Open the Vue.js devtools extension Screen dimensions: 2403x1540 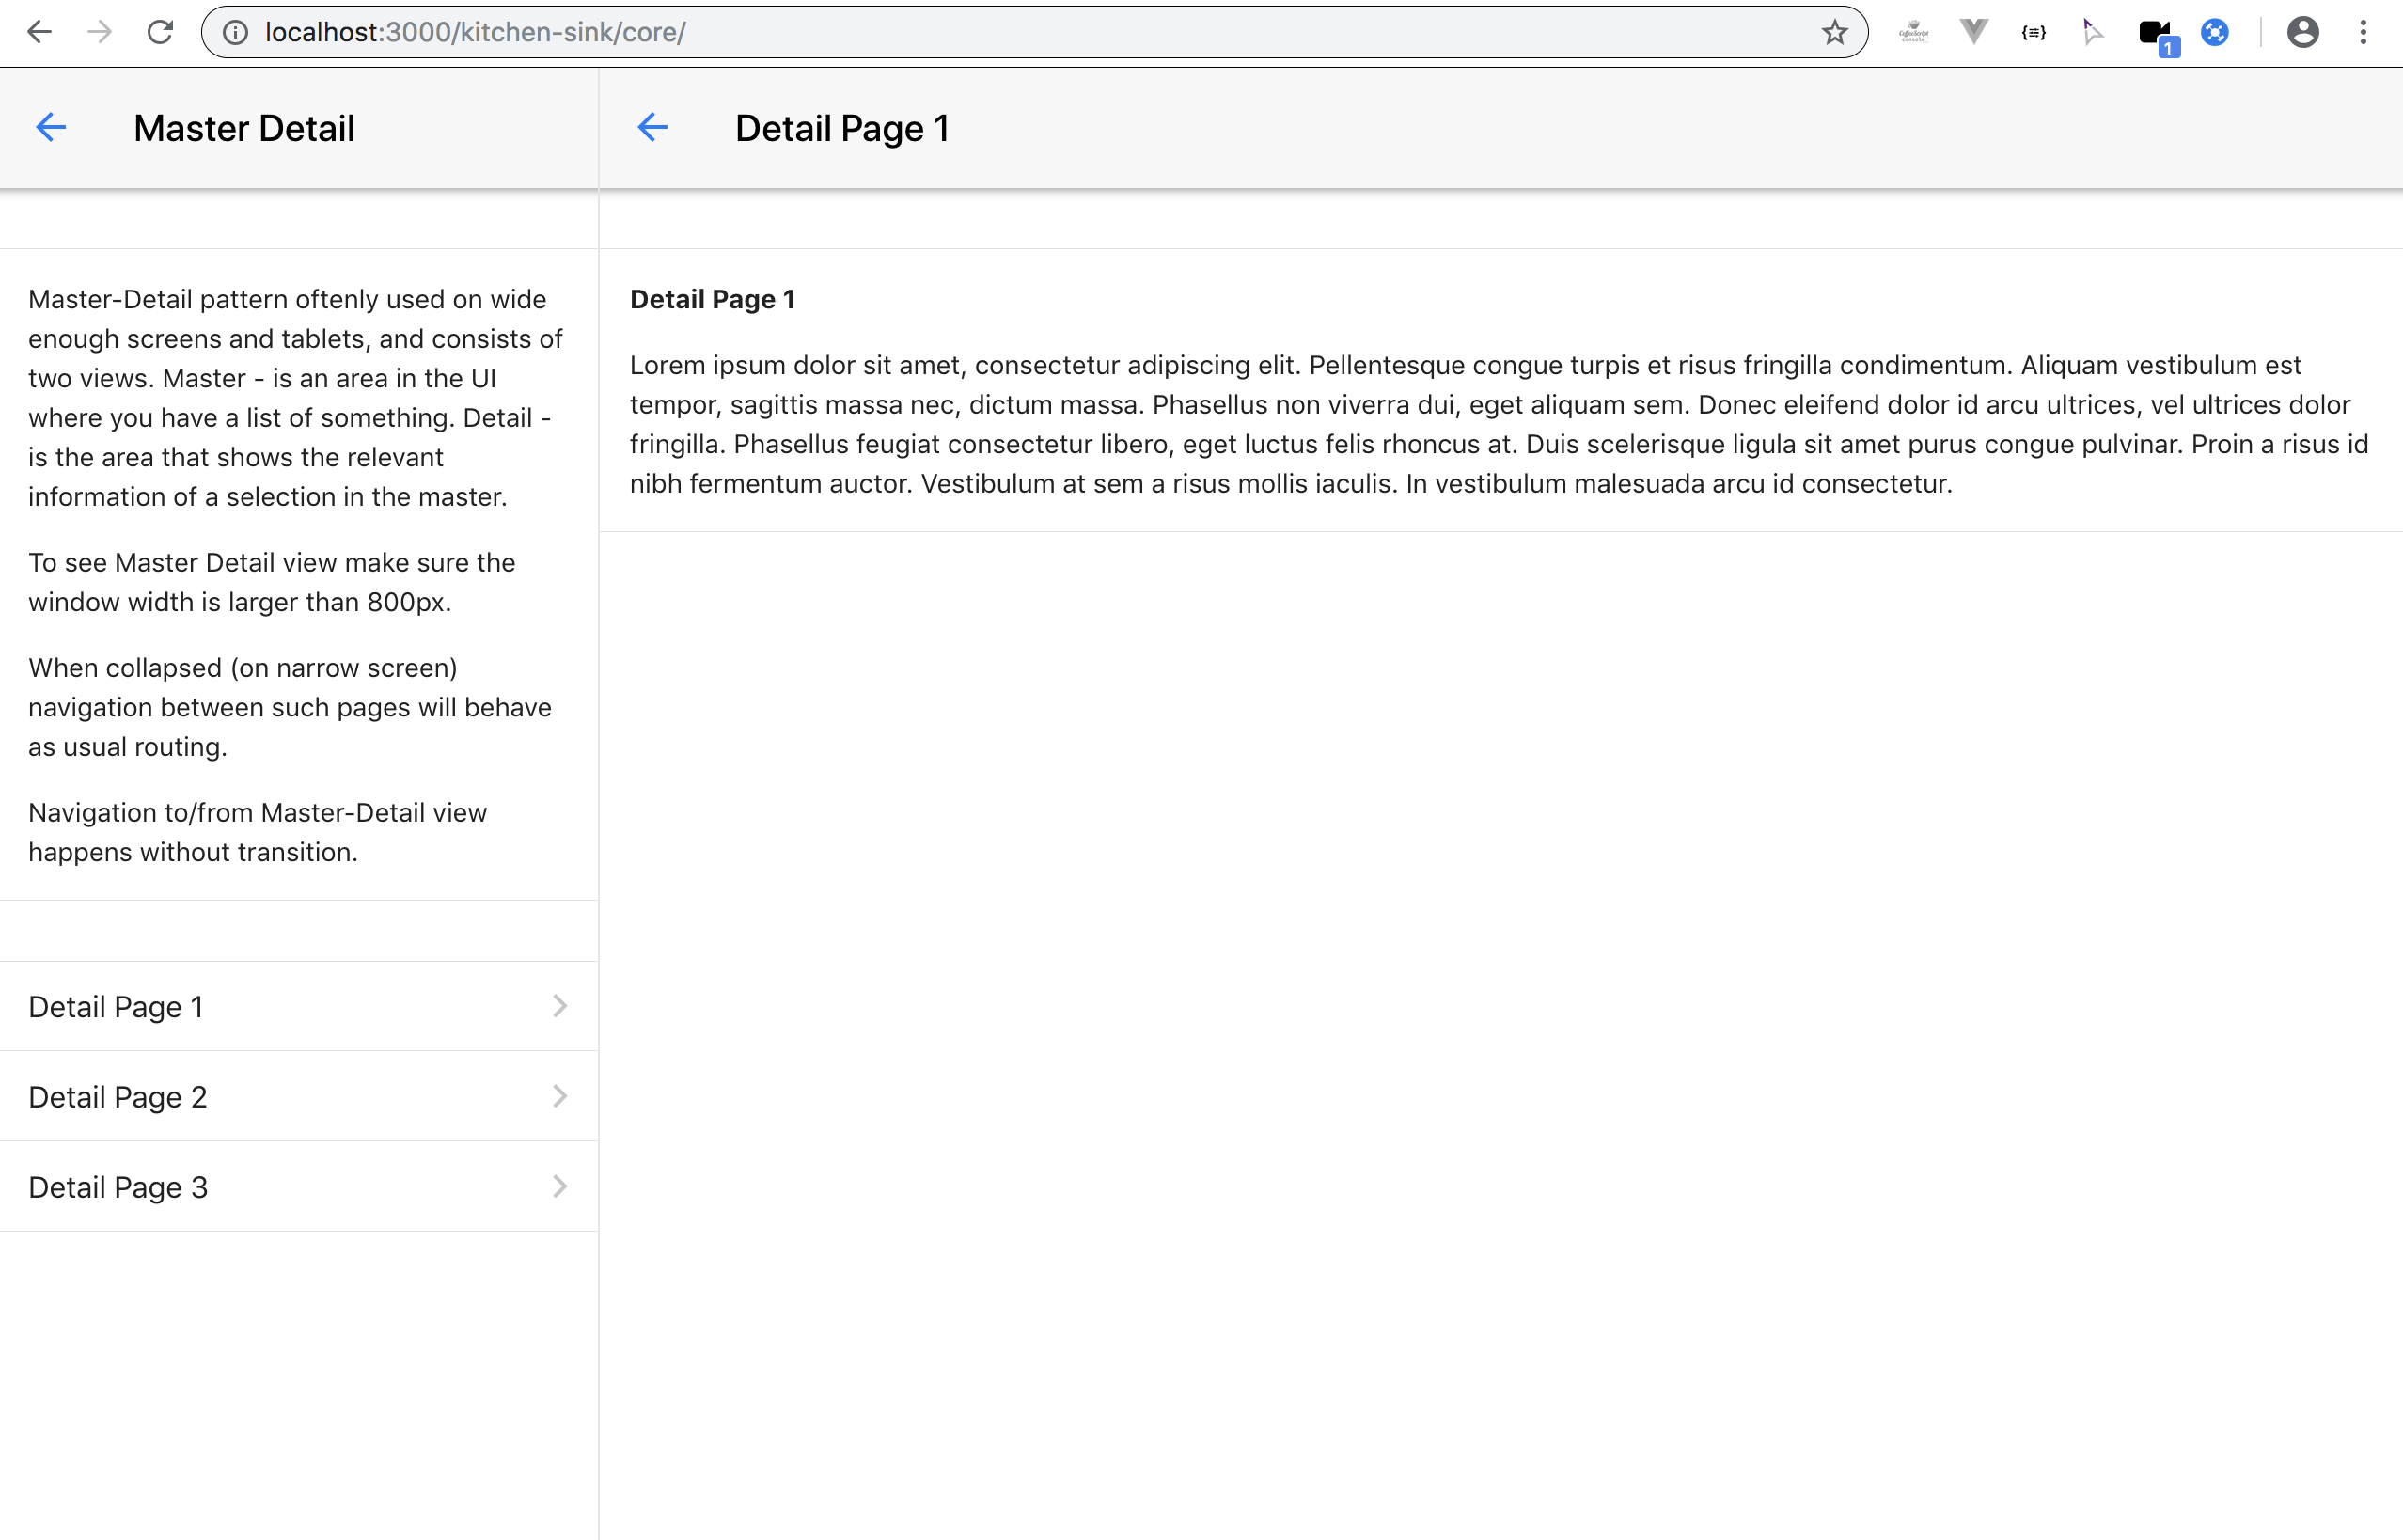coord(1972,32)
